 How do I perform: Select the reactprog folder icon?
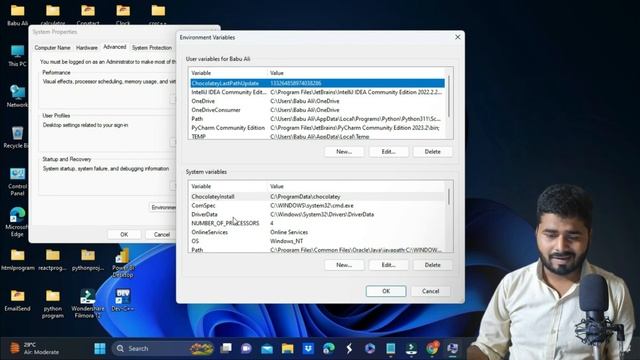coord(53,260)
